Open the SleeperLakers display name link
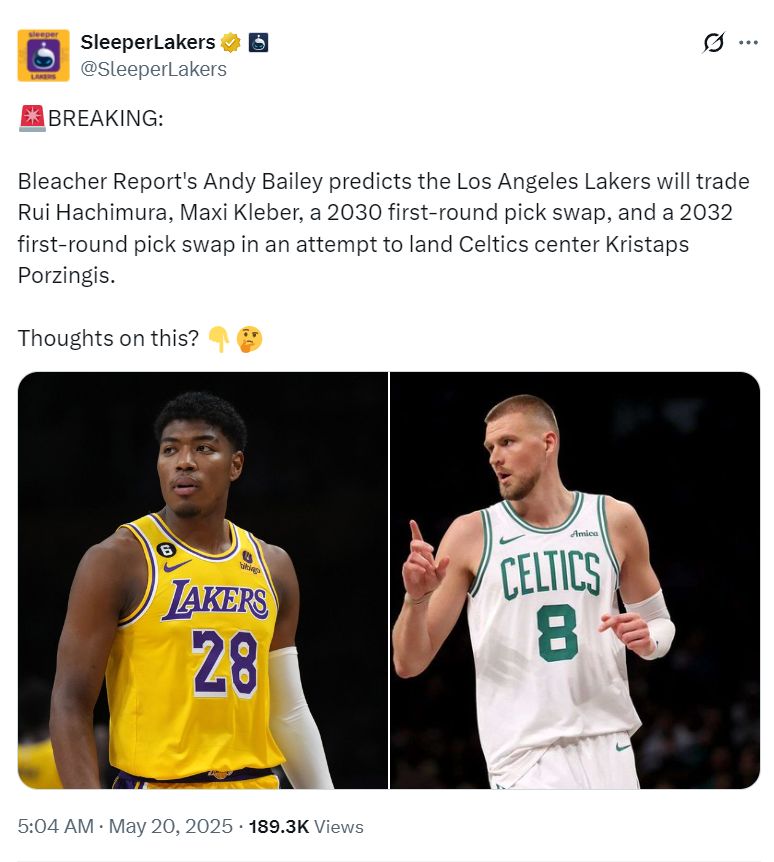This screenshot has width=774, height=862. pos(148,42)
